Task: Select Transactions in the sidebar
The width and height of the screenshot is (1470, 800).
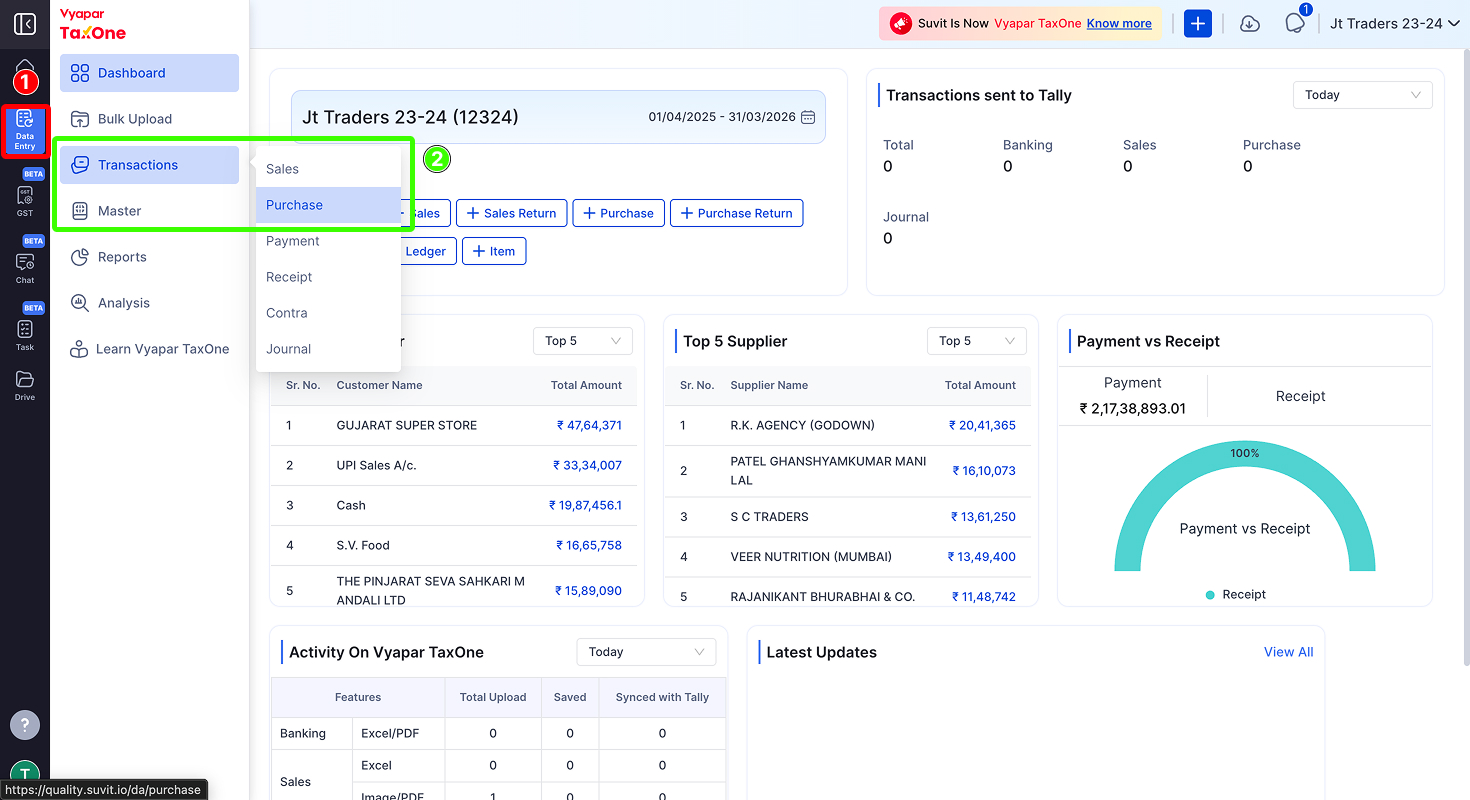Action: click(149, 165)
